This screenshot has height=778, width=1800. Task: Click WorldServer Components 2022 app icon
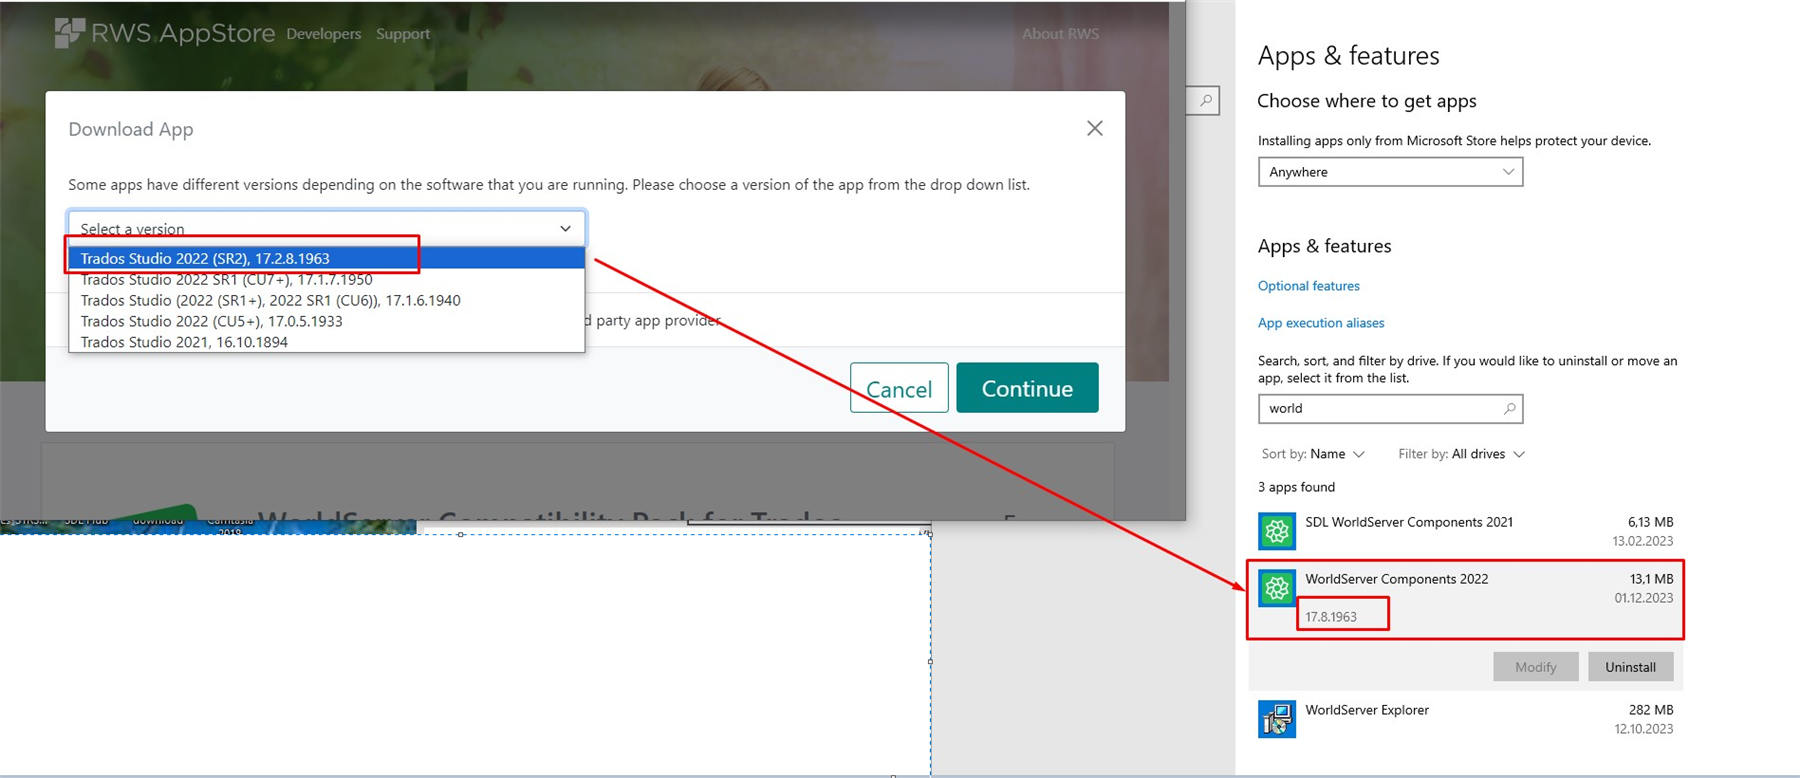(1277, 588)
